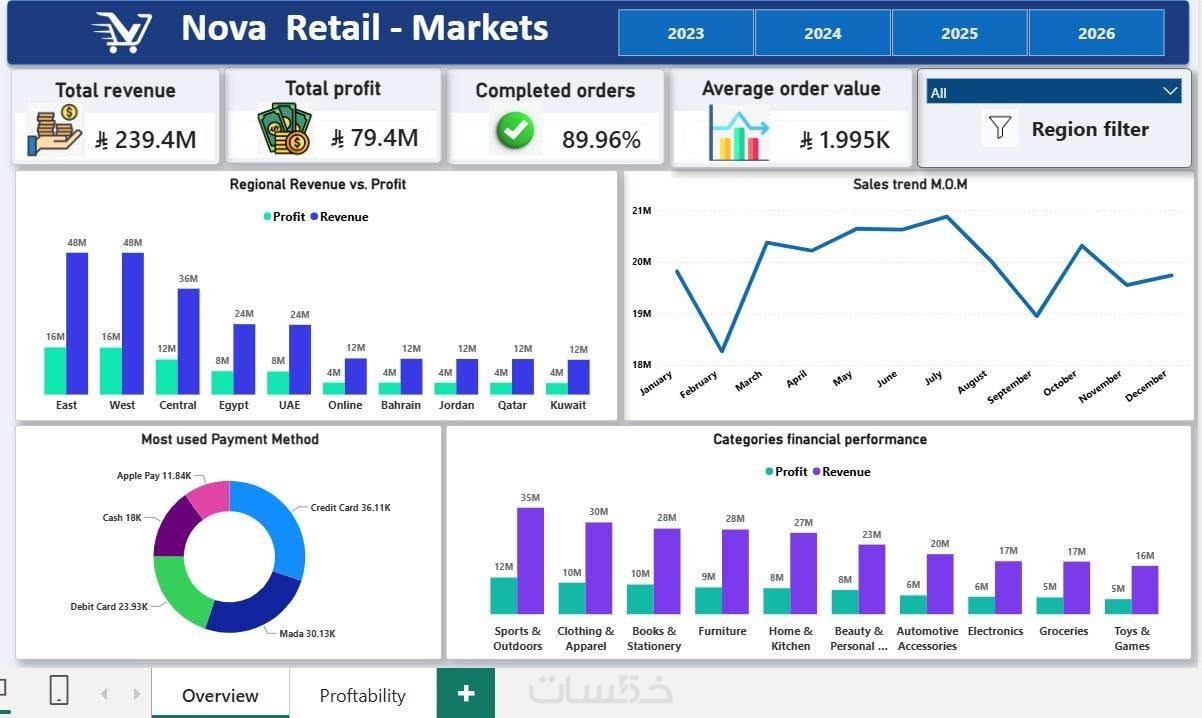Click the Revenue legend in Regional chart
The width and height of the screenshot is (1202, 718).
coord(339,216)
